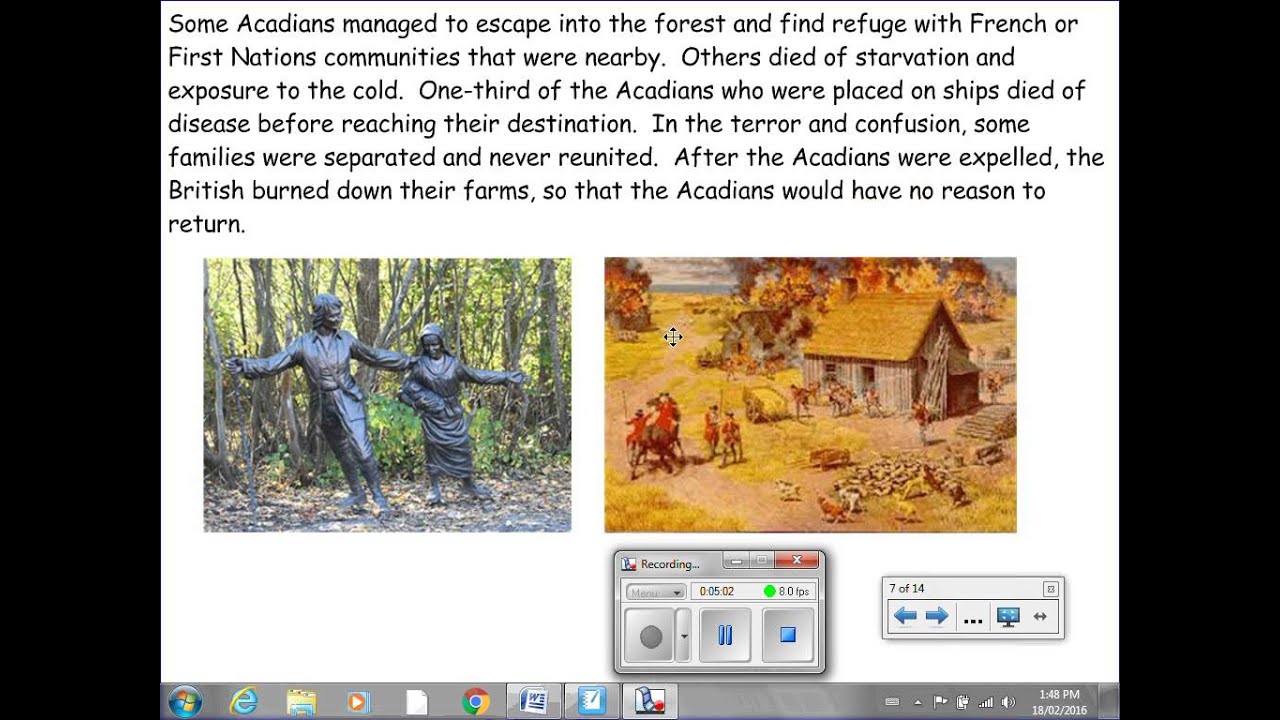1280x720 pixels.
Task: Click the power battery tray icon
Action: tap(962, 702)
